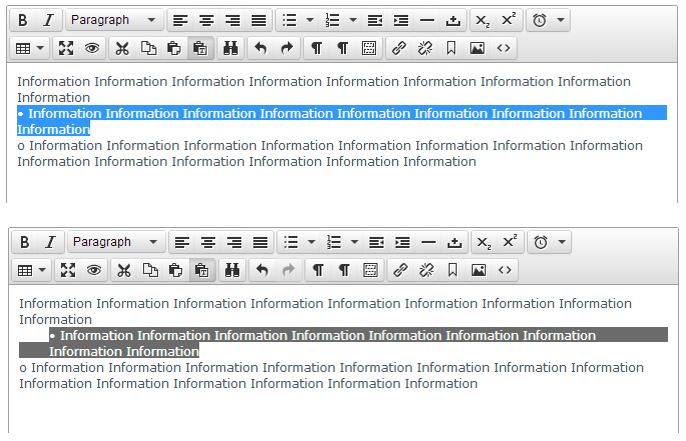Open Paragraph format dropdown in top editor
This screenshot has width=686, height=441.
pos(114,20)
